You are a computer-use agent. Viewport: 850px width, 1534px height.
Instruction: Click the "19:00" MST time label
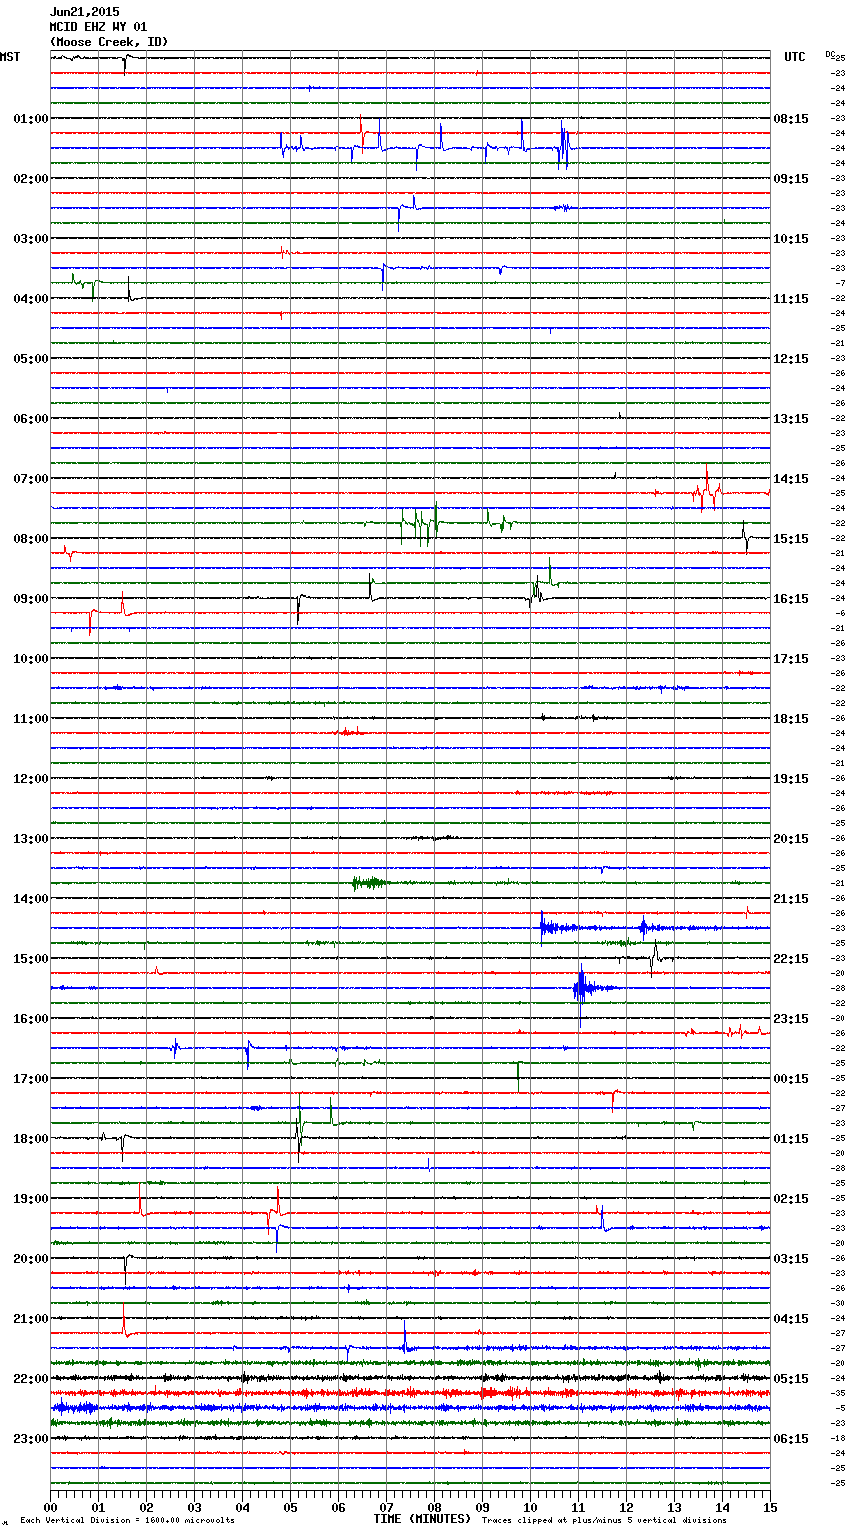pos(31,1199)
